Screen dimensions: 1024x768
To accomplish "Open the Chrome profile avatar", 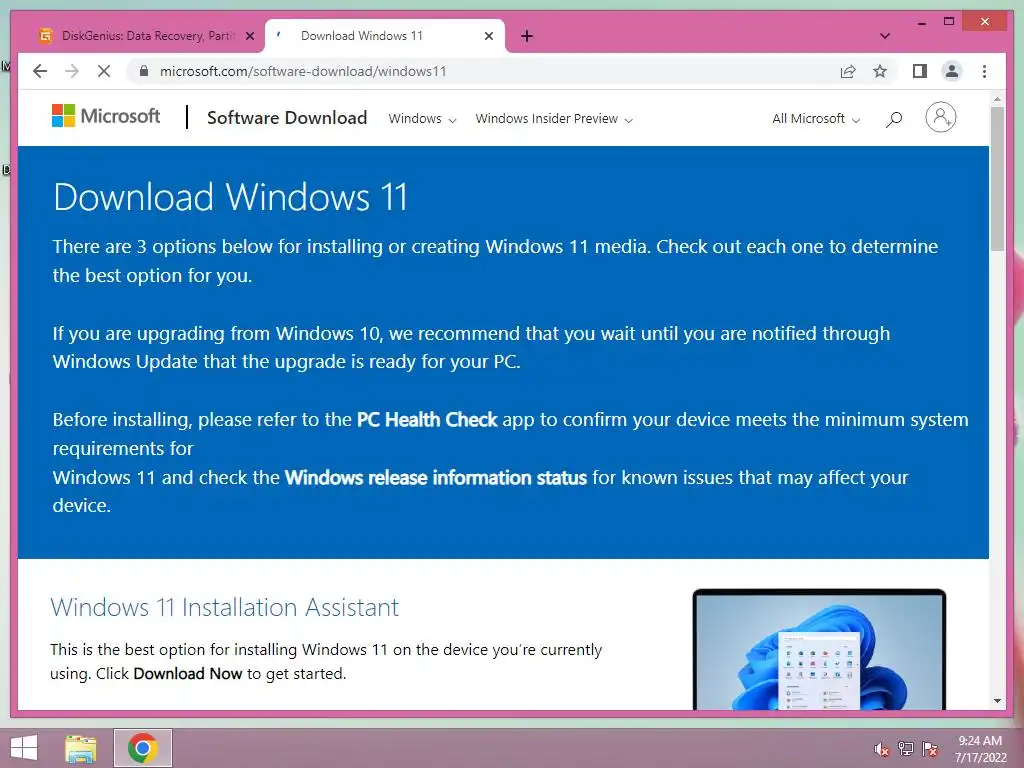I will click(x=952, y=71).
